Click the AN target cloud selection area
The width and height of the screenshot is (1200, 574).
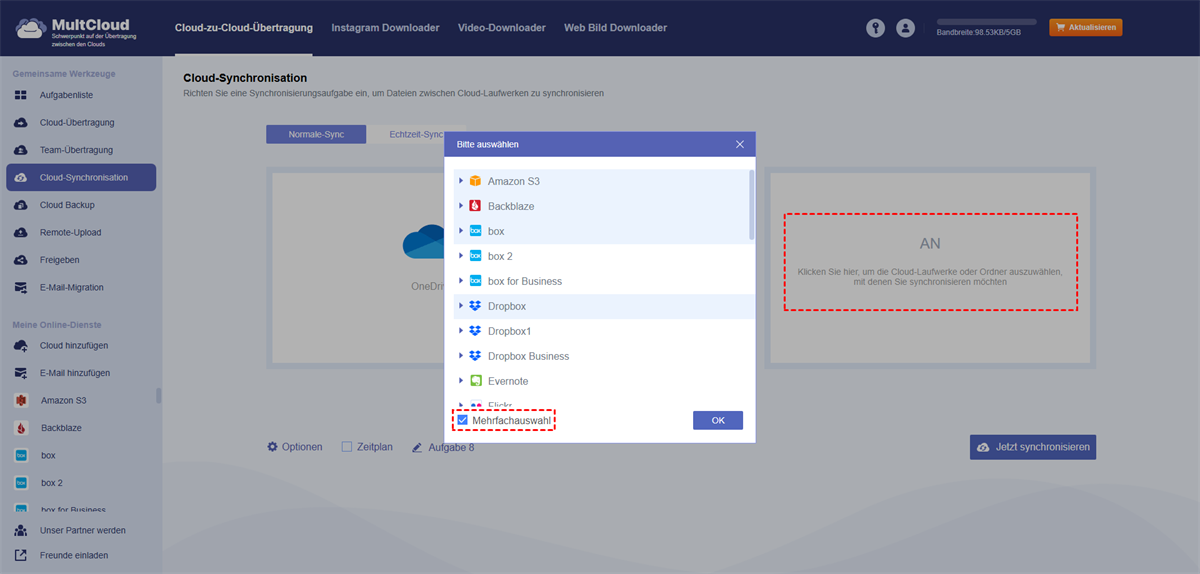931,262
